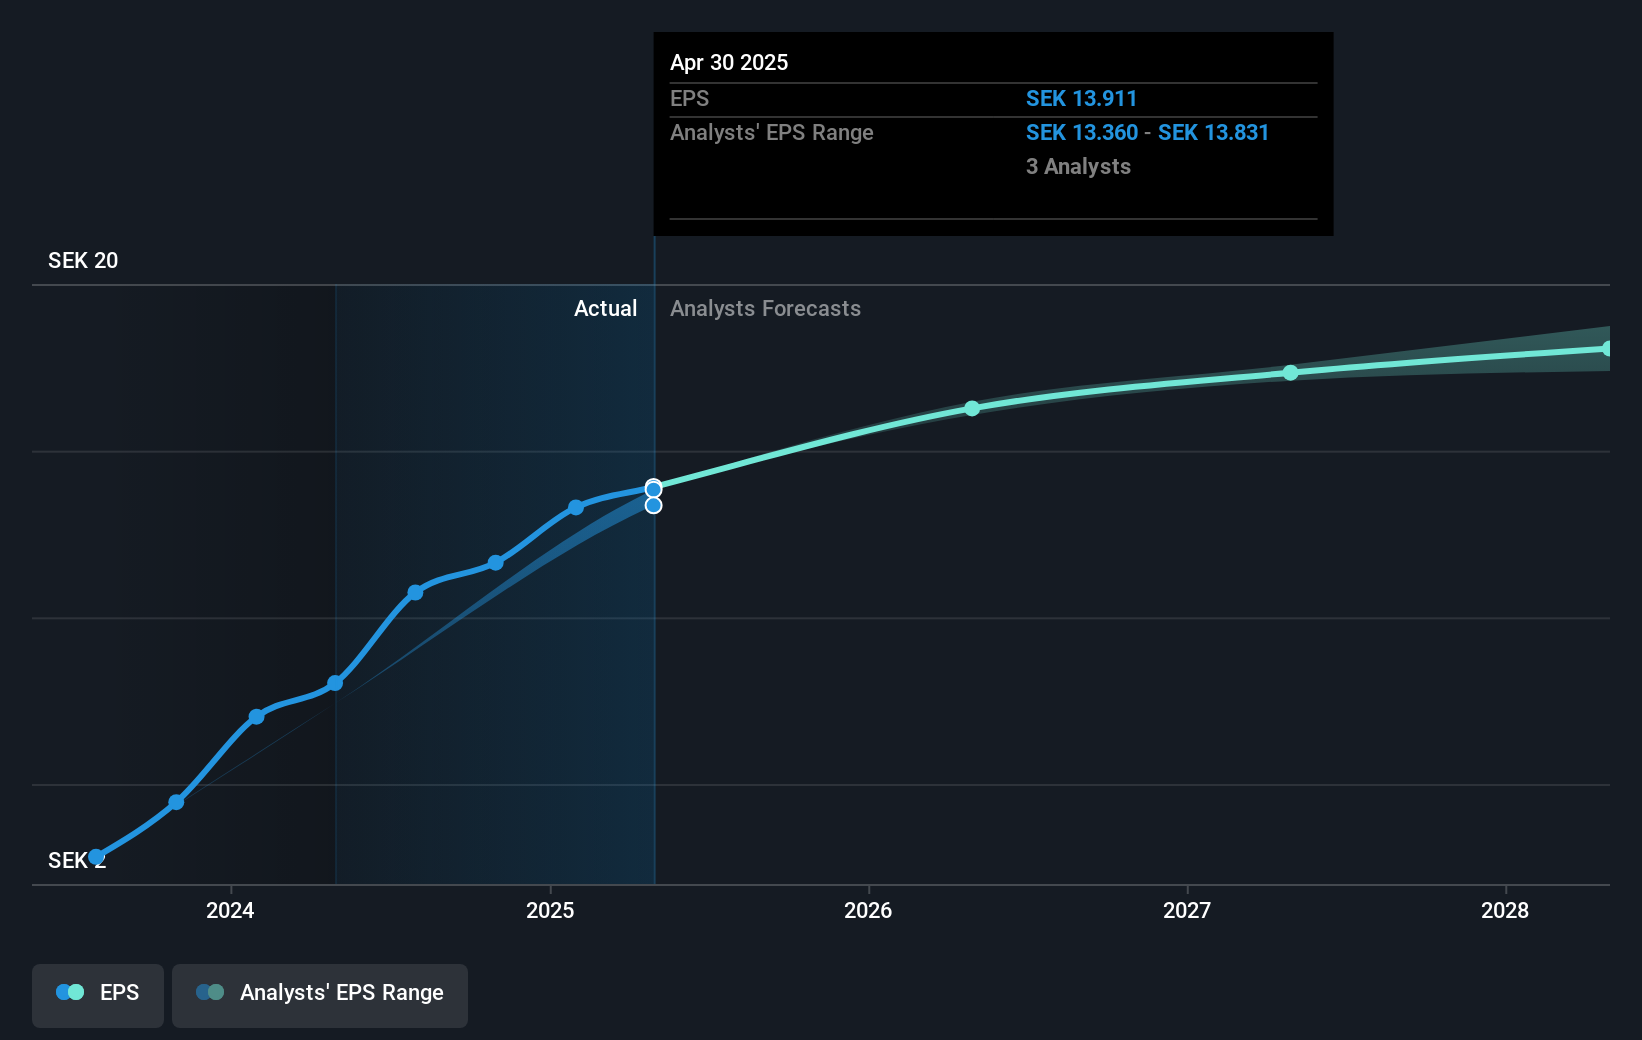Image resolution: width=1642 pixels, height=1040 pixels.
Task: Click the green forecast dot near 2026
Action: click(x=971, y=408)
